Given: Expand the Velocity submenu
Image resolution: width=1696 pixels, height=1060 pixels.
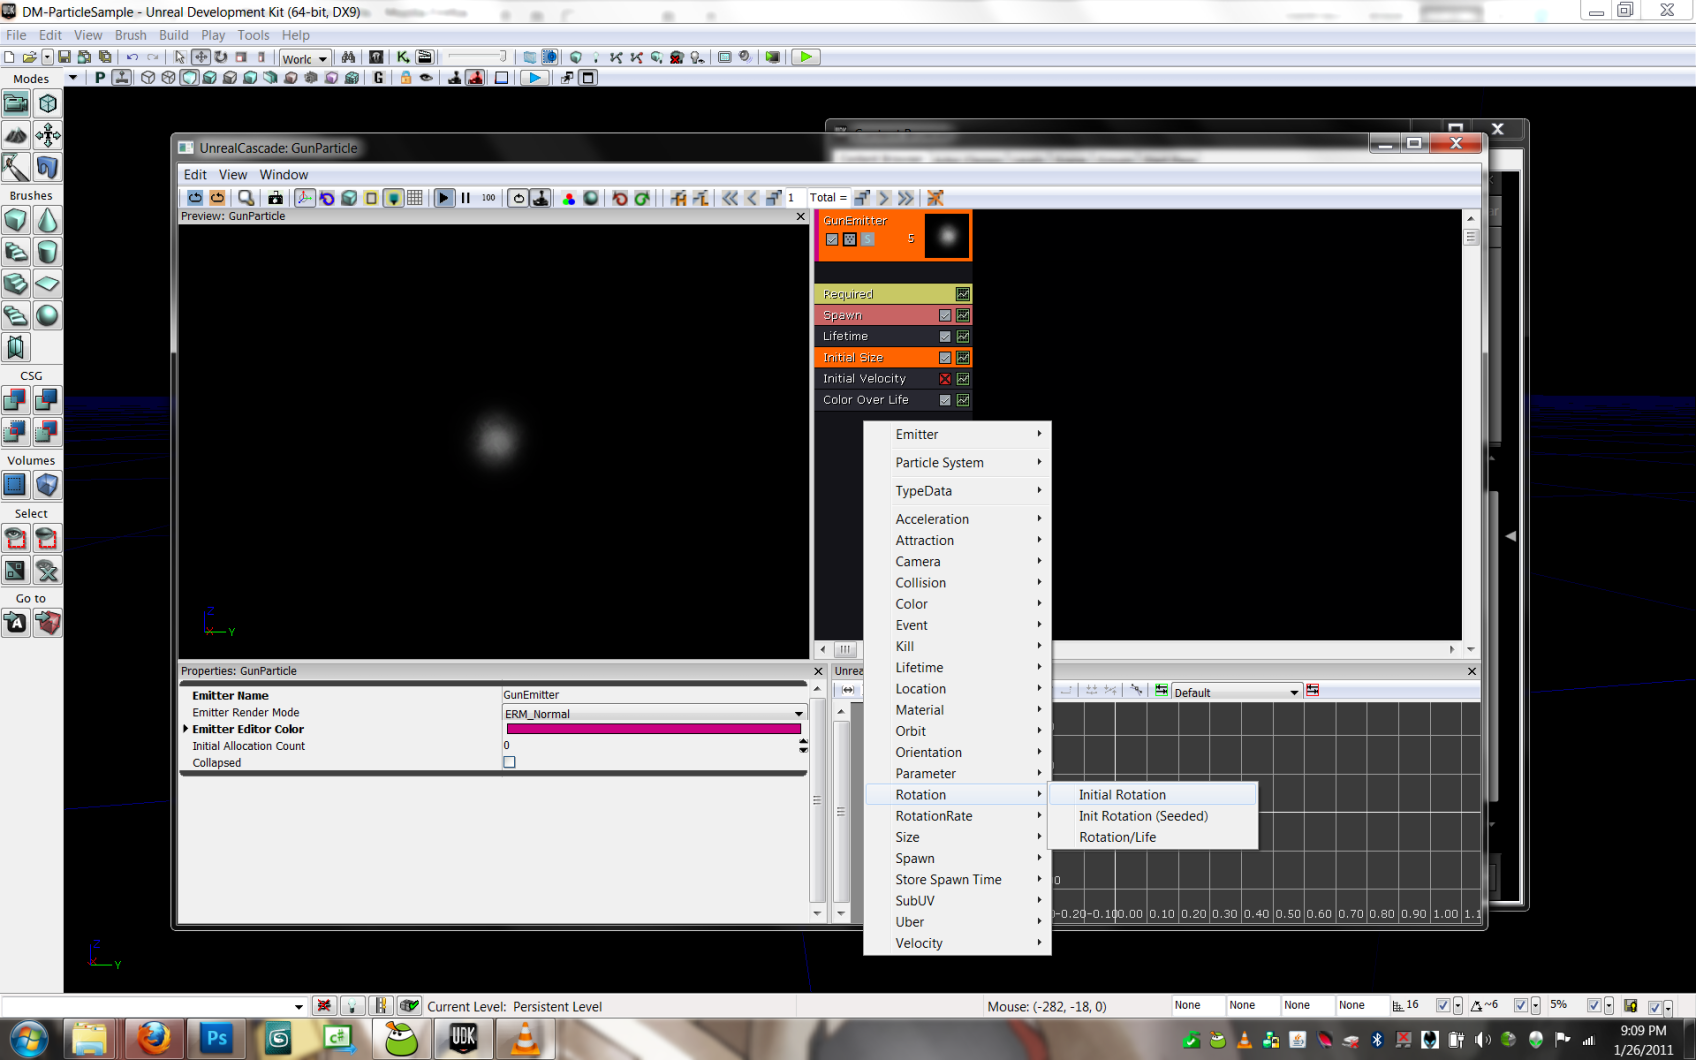Looking at the screenshot, I should click(x=957, y=943).
